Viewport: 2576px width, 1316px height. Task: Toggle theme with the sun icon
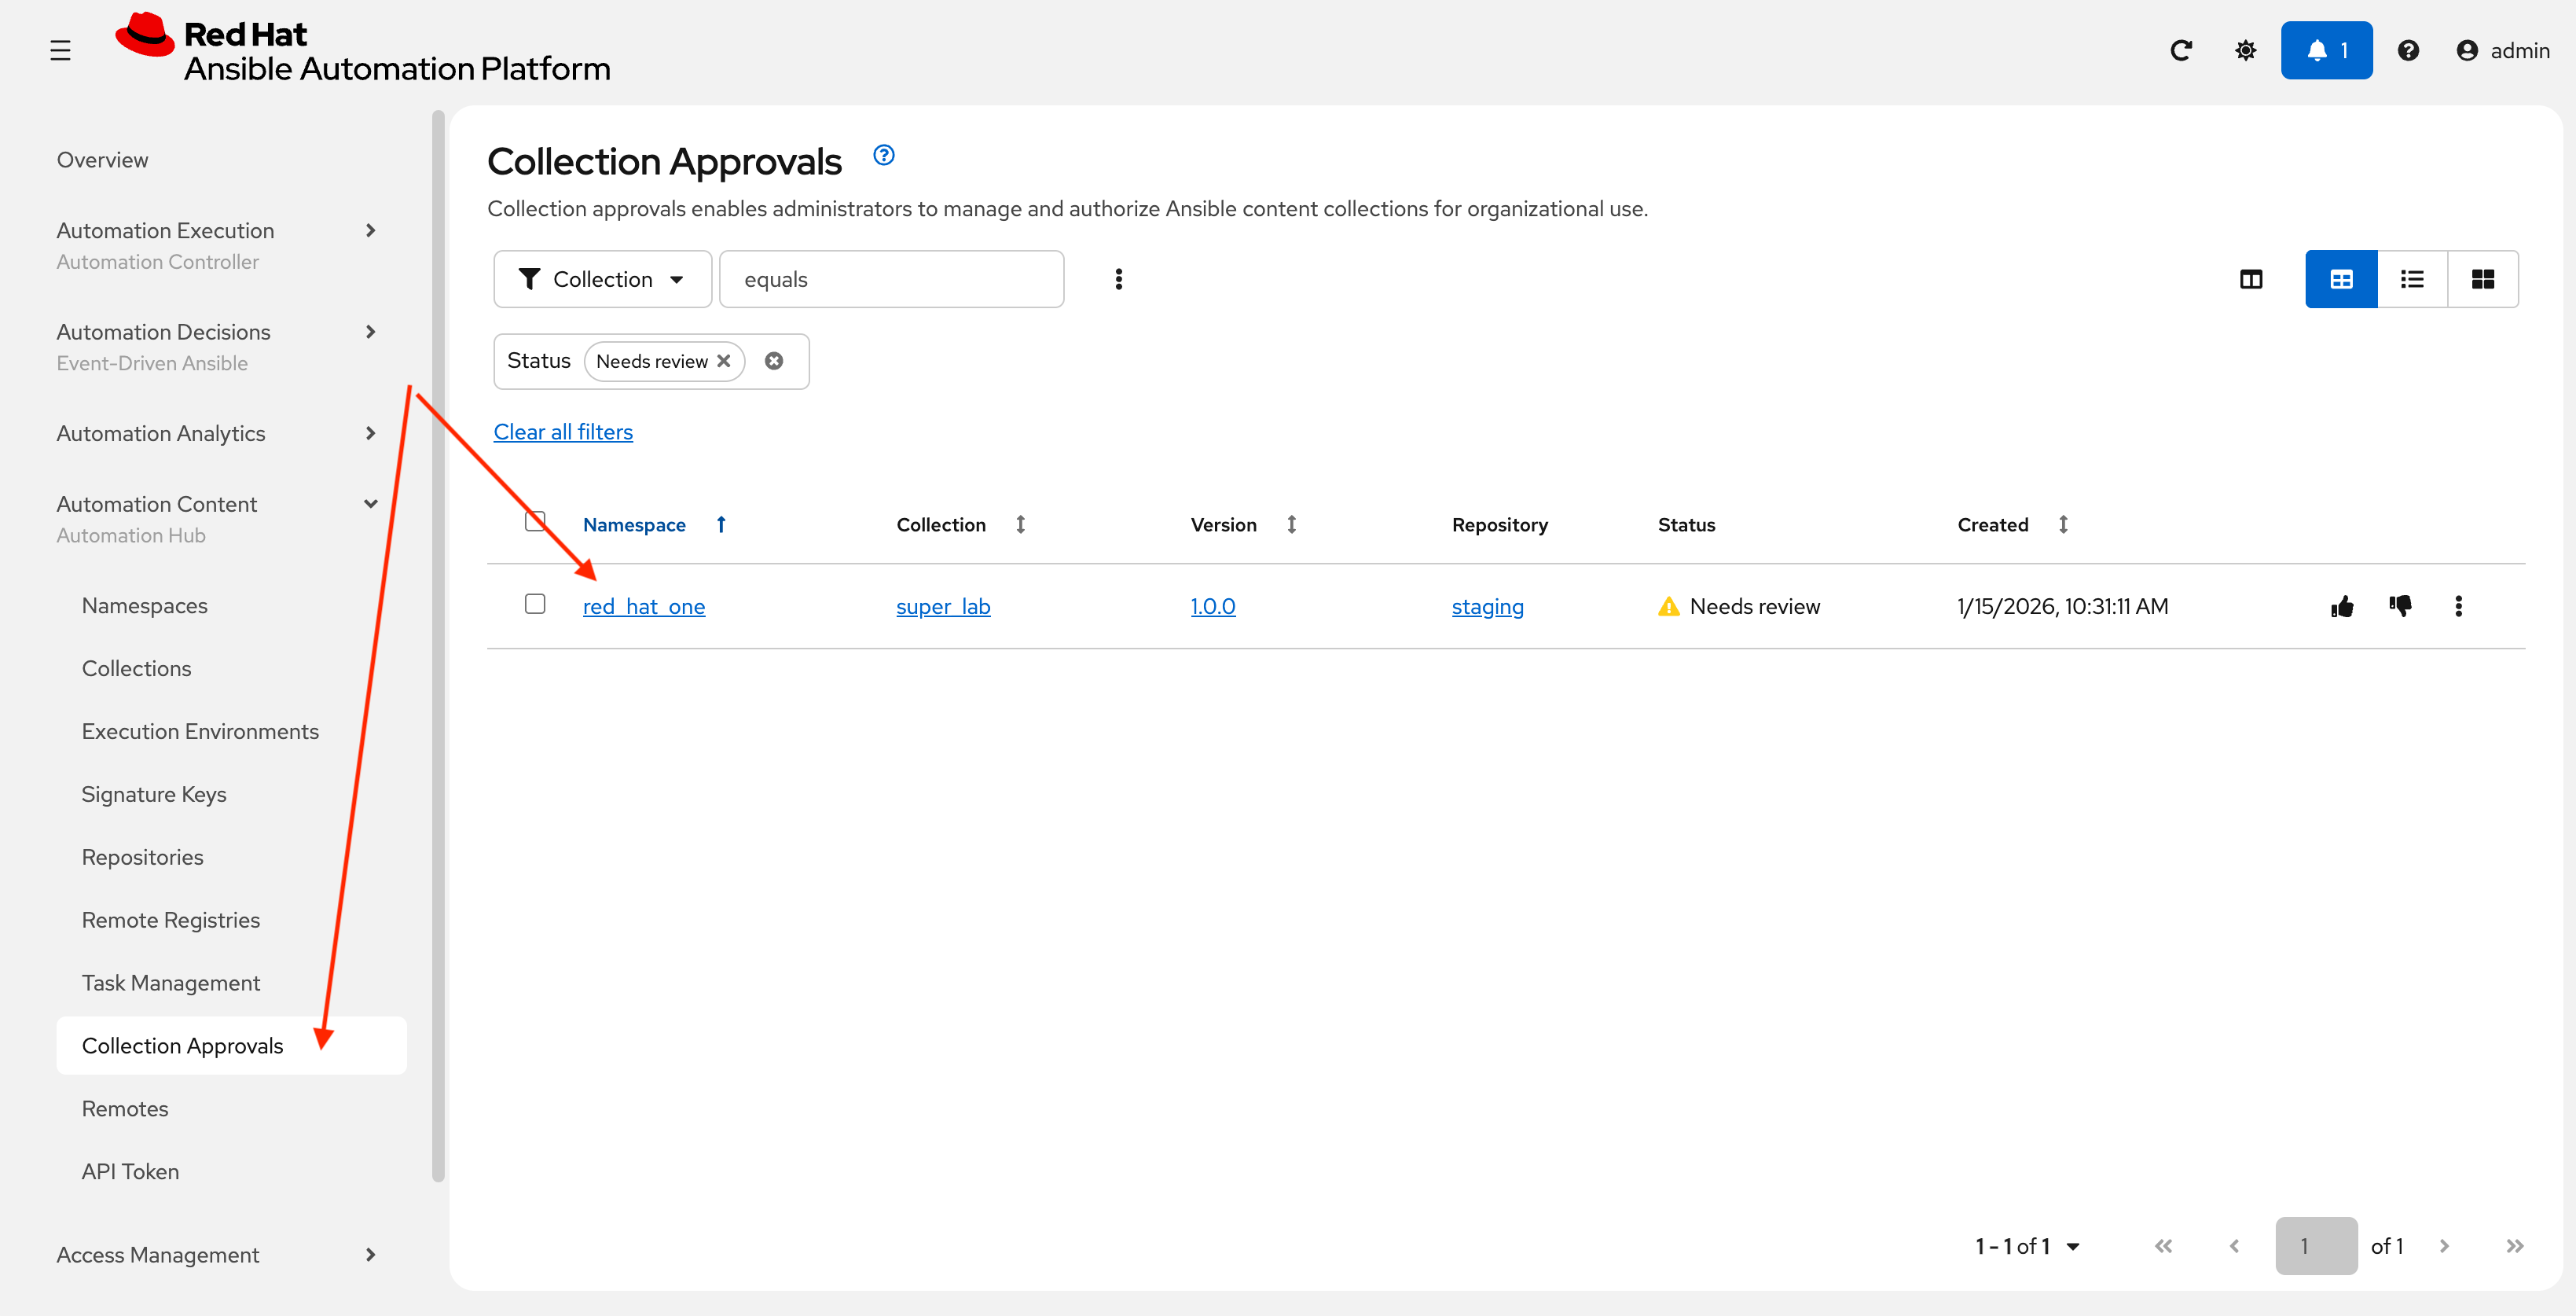pyautogui.click(x=2245, y=50)
